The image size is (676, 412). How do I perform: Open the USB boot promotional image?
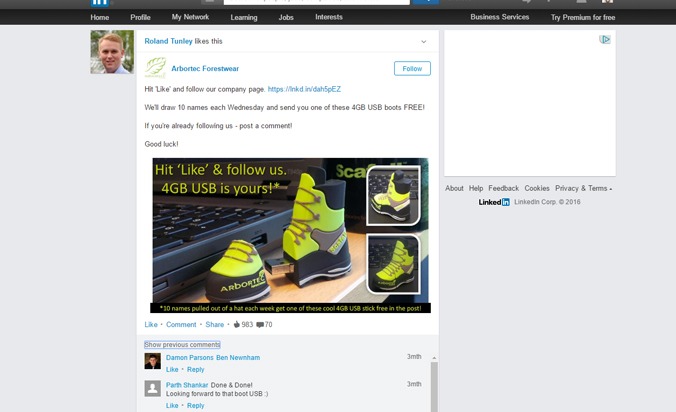pyautogui.click(x=291, y=235)
